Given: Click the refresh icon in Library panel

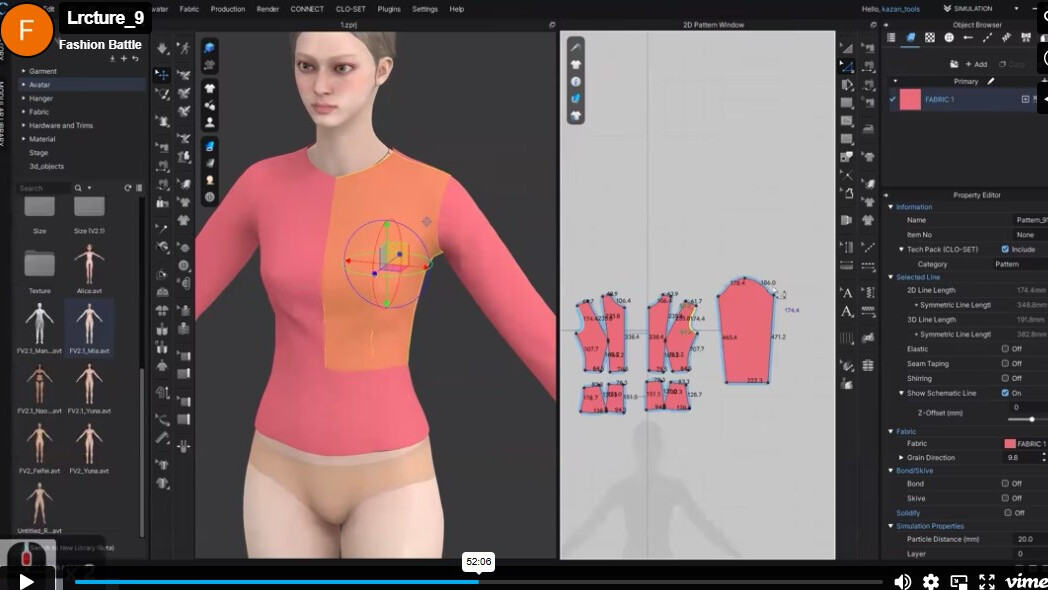Looking at the screenshot, I should coord(127,188).
